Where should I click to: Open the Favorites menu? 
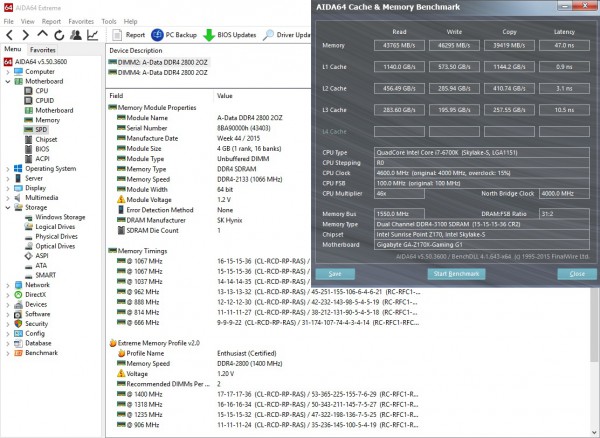point(81,21)
